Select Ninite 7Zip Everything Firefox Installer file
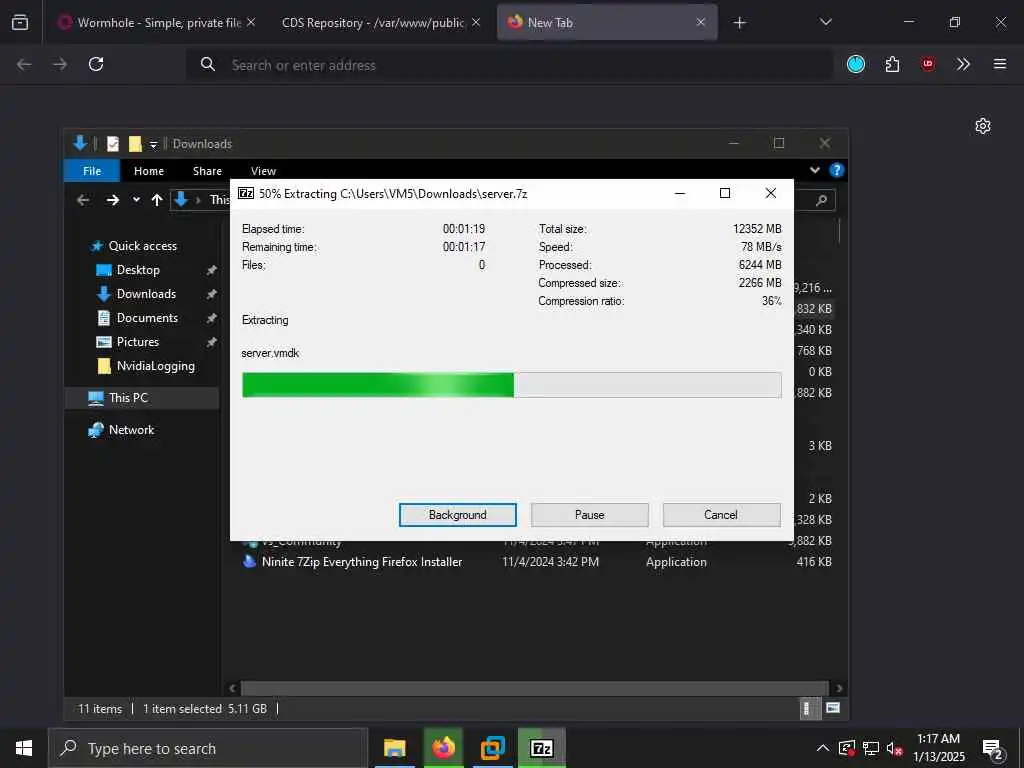The width and height of the screenshot is (1024, 768). [362, 562]
